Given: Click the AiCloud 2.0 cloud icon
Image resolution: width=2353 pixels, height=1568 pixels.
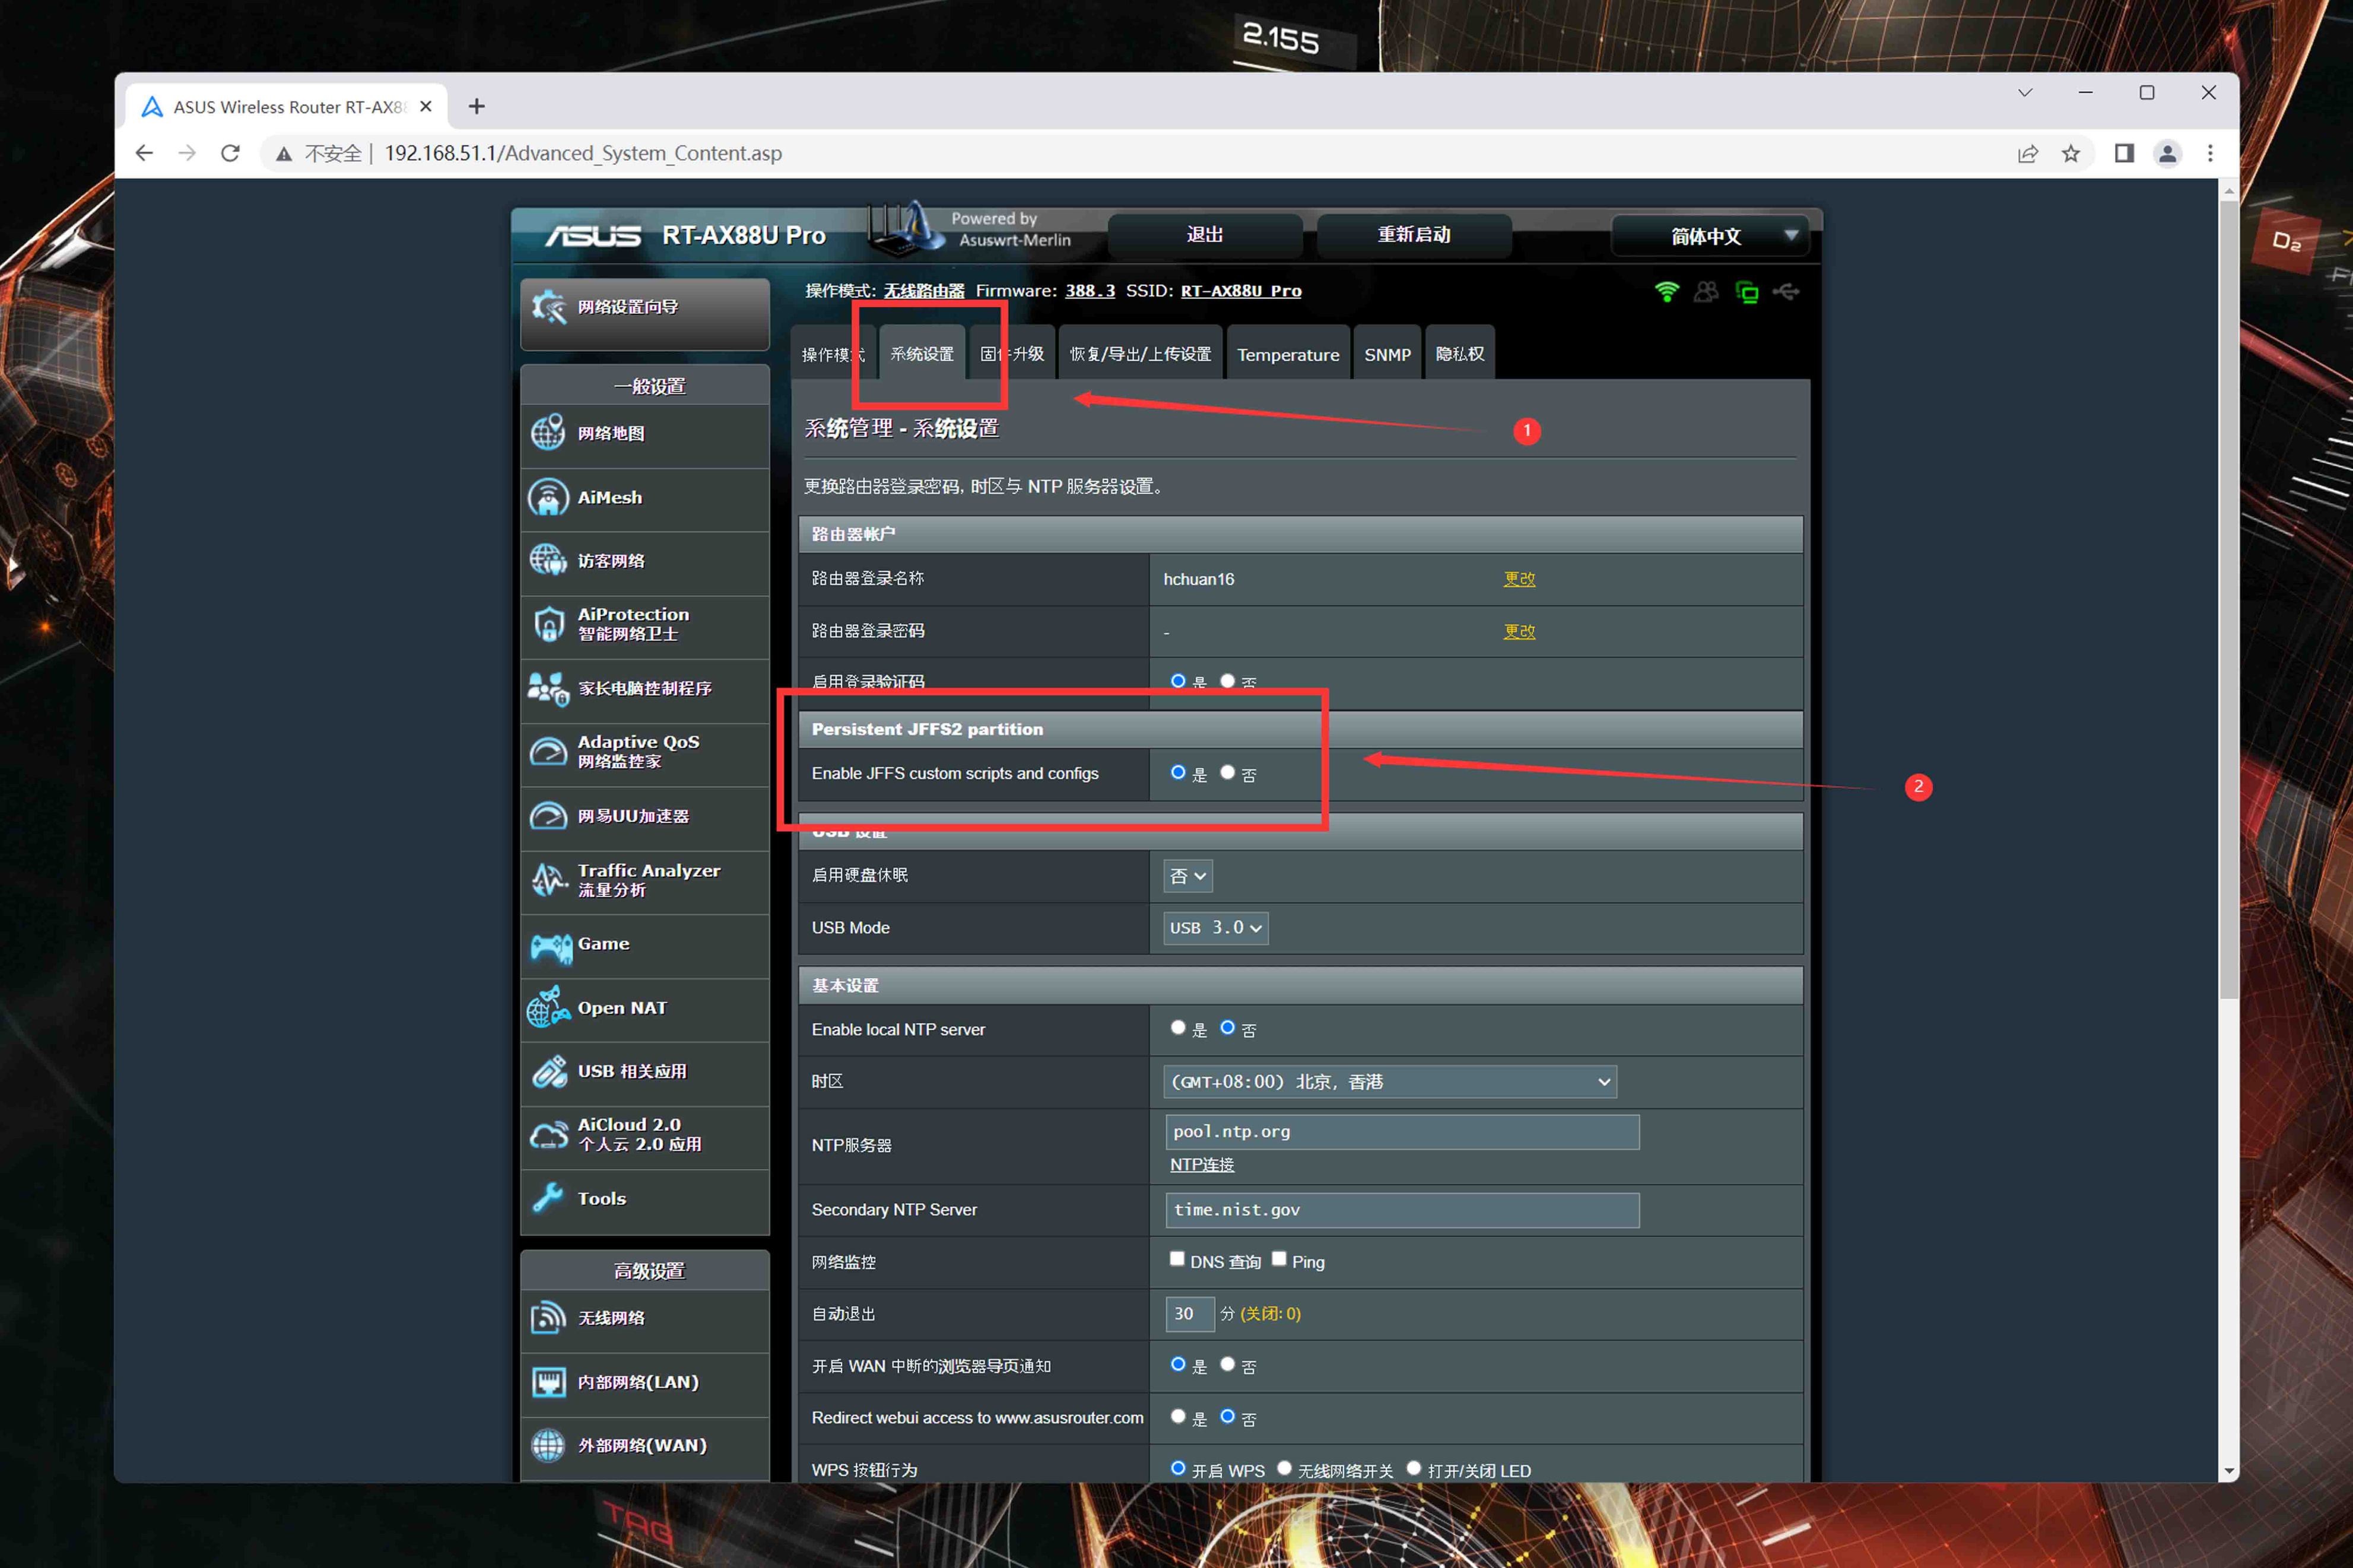Looking at the screenshot, I should coord(549,1135).
